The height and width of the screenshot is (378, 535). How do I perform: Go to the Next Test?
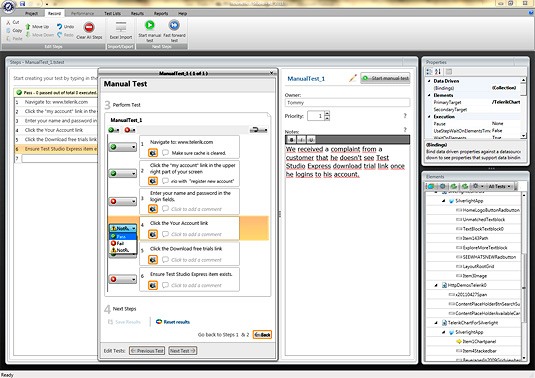(182, 351)
